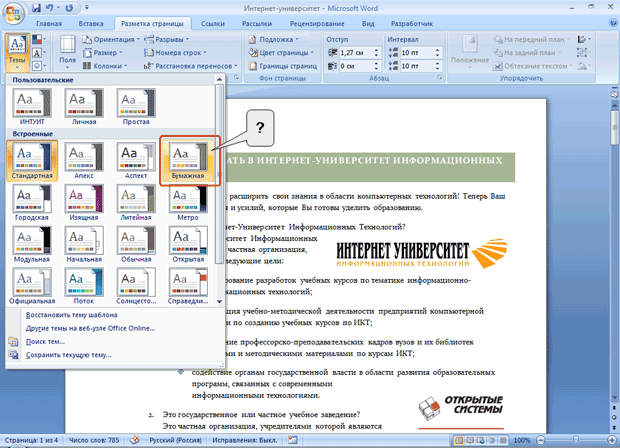Image resolution: width=620 pixels, height=448 pixels.
Task: Open Подложка watermark menu
Action: point(273,40)
